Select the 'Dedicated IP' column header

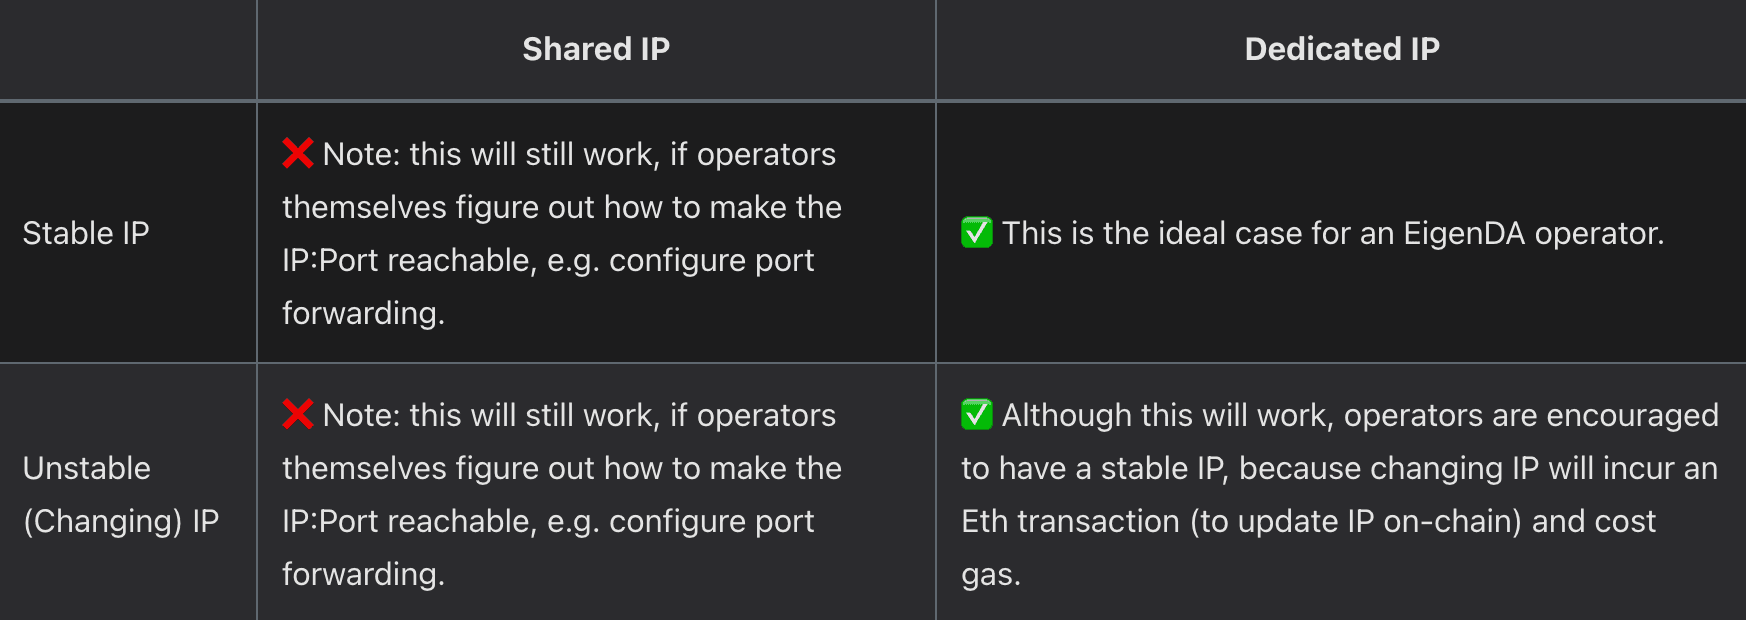click(x=1341, y=49)
